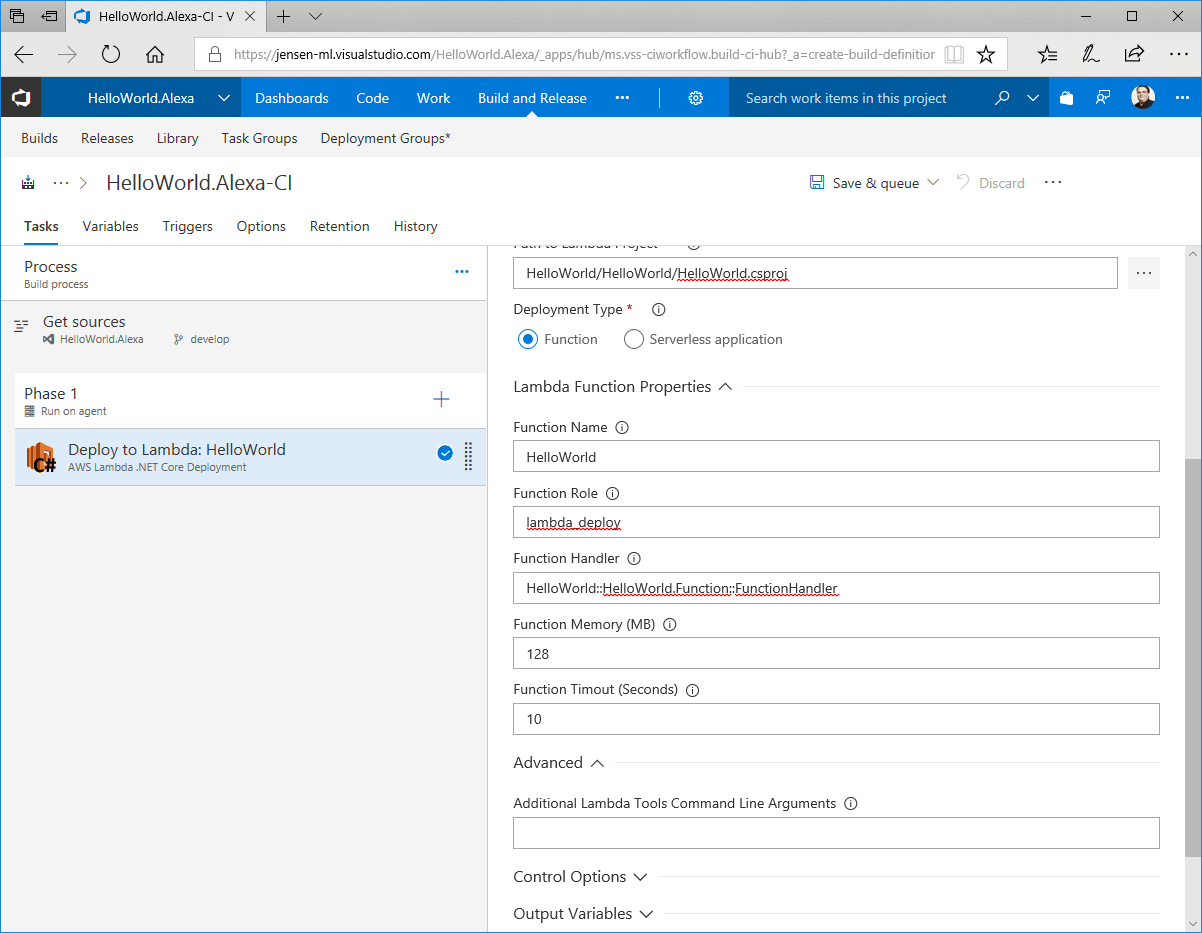Expand the Control Options section
Viewport: 1202px width, 933px height.
(640, 877)
